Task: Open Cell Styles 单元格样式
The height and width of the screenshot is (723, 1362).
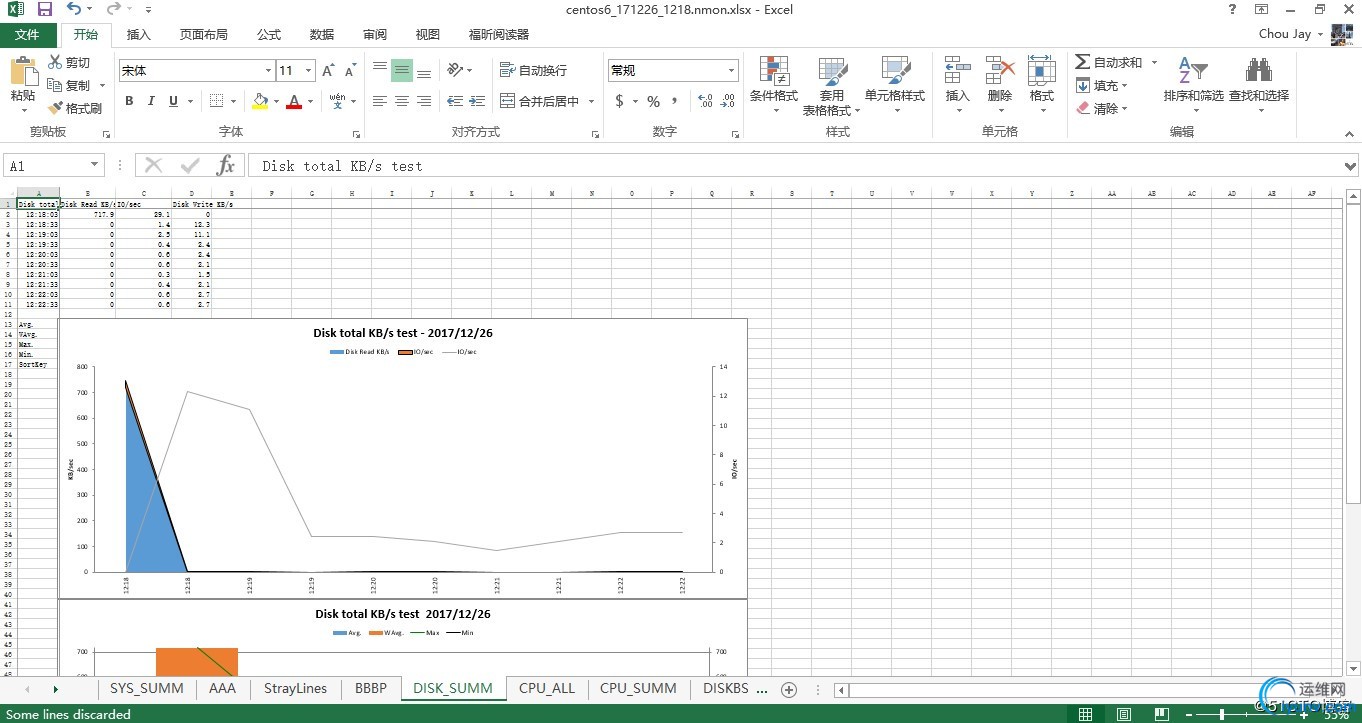Action: (895, 84)
